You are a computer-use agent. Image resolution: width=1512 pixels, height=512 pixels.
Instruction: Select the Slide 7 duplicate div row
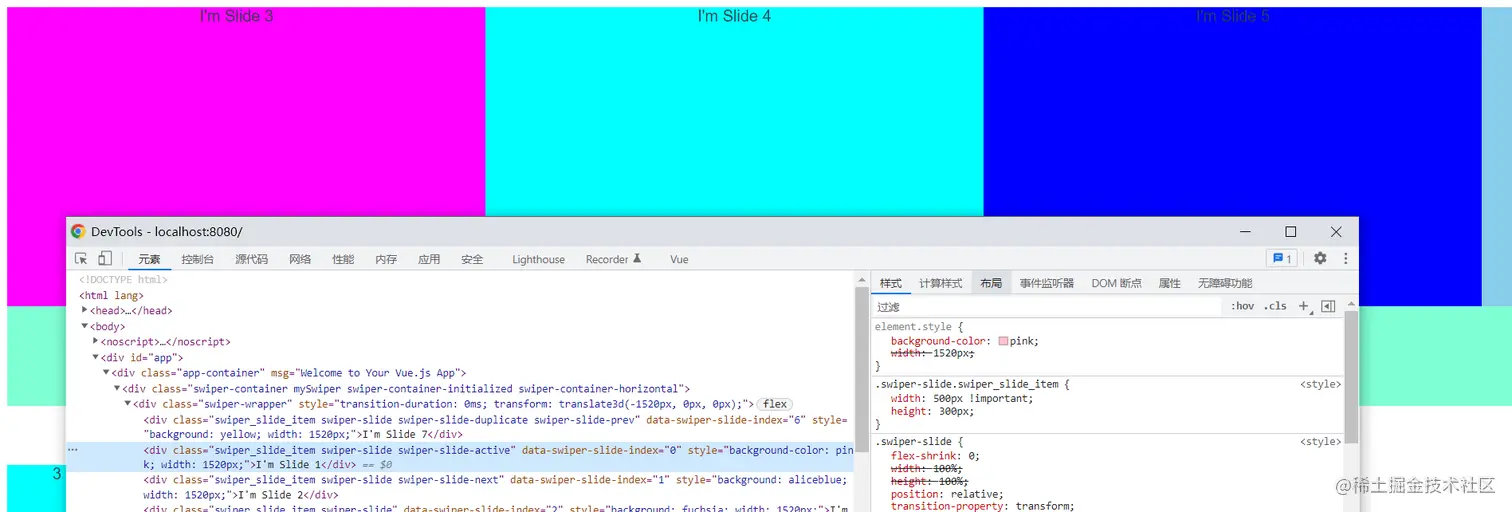(x=460, y=427)
